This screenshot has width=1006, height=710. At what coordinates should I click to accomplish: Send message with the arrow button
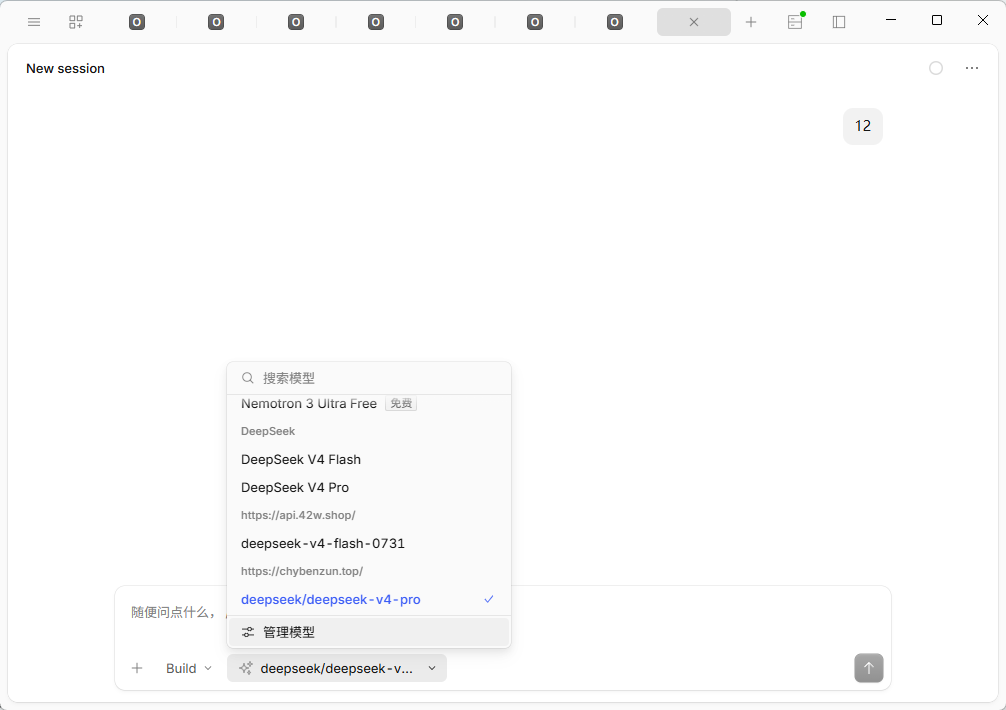[869, 668]
